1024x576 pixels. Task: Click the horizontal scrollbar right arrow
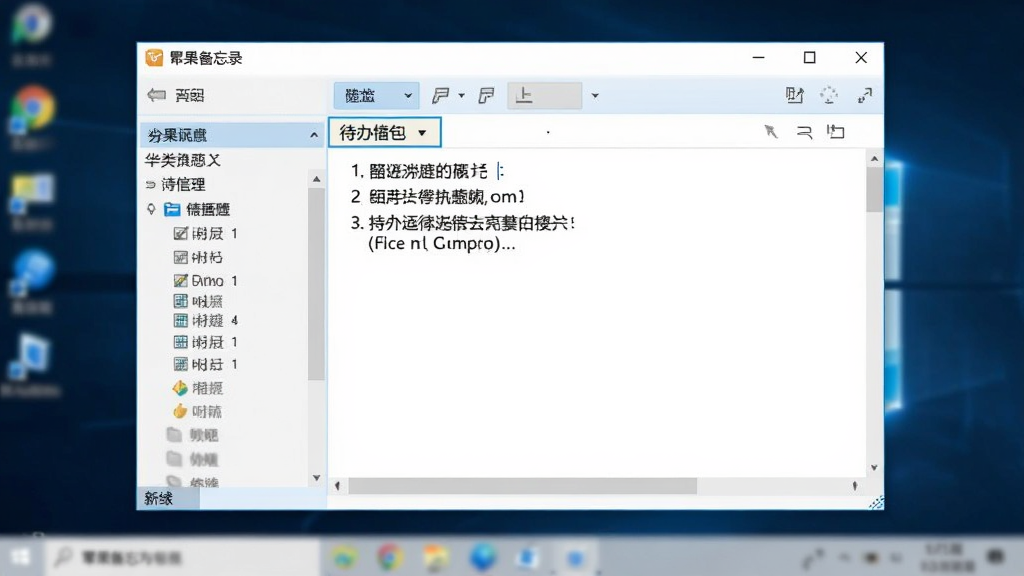point(855,486)
